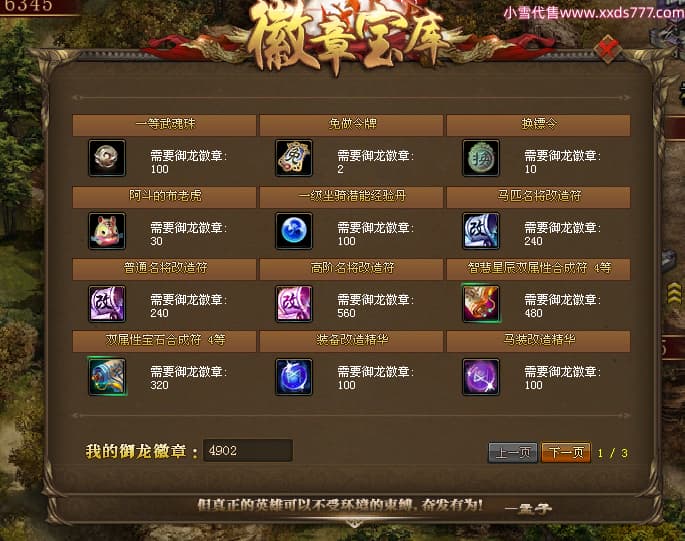Select the blue 一级坐骑潜能经验丹 orb icon

point(294,231)
